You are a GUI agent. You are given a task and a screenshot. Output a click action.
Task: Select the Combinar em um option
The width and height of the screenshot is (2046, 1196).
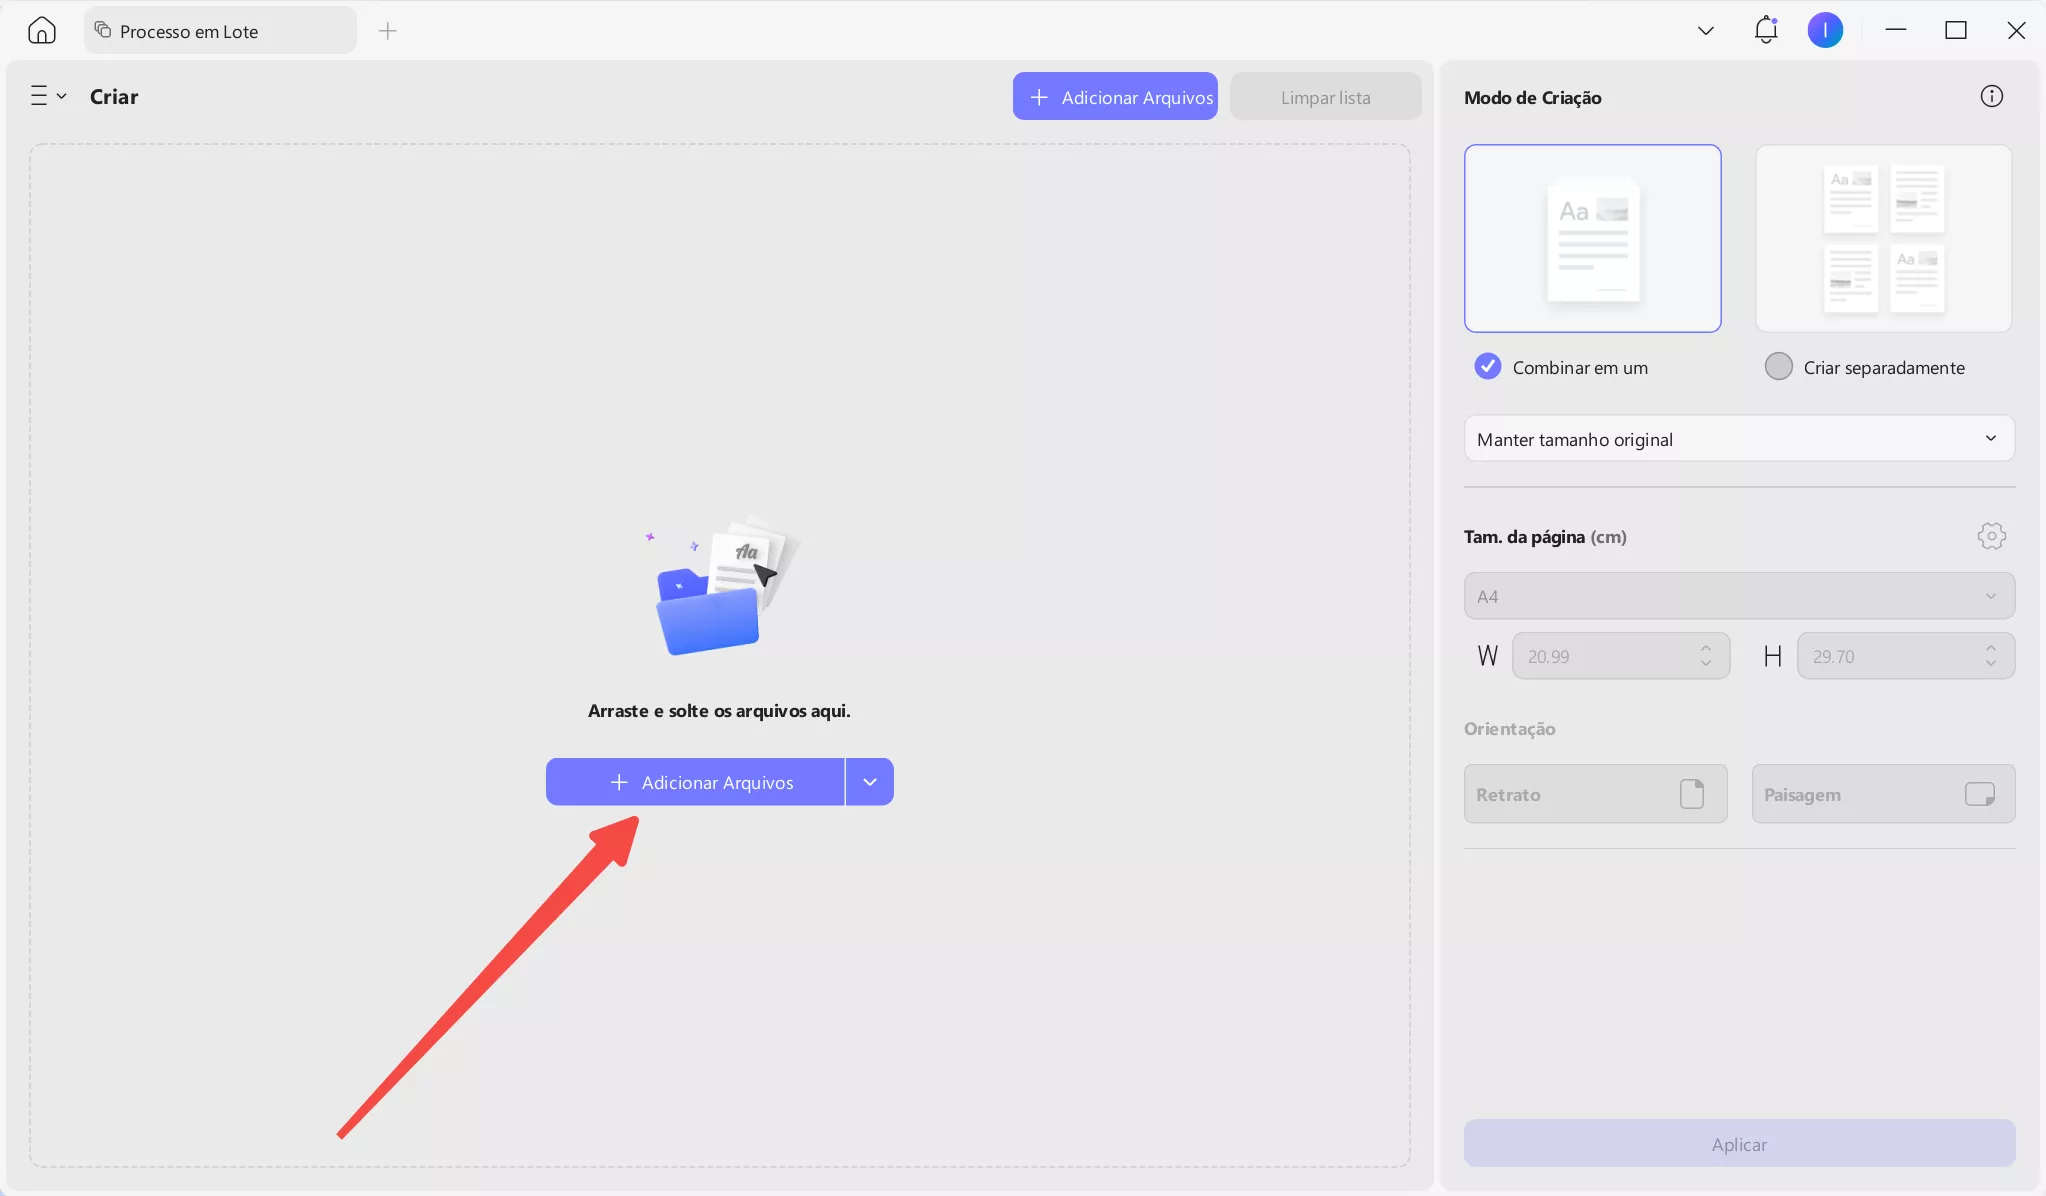(x=1488, y=366)
